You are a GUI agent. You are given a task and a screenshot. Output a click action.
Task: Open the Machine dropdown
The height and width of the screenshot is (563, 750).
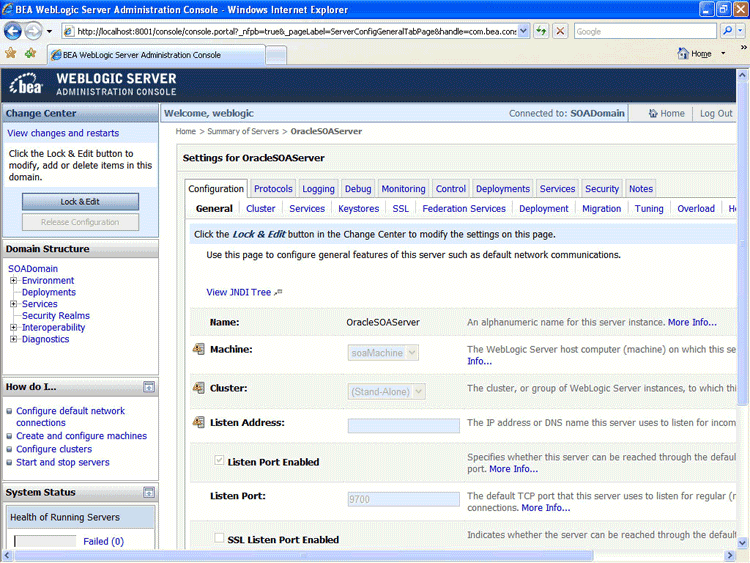click(x=383, y=353)
